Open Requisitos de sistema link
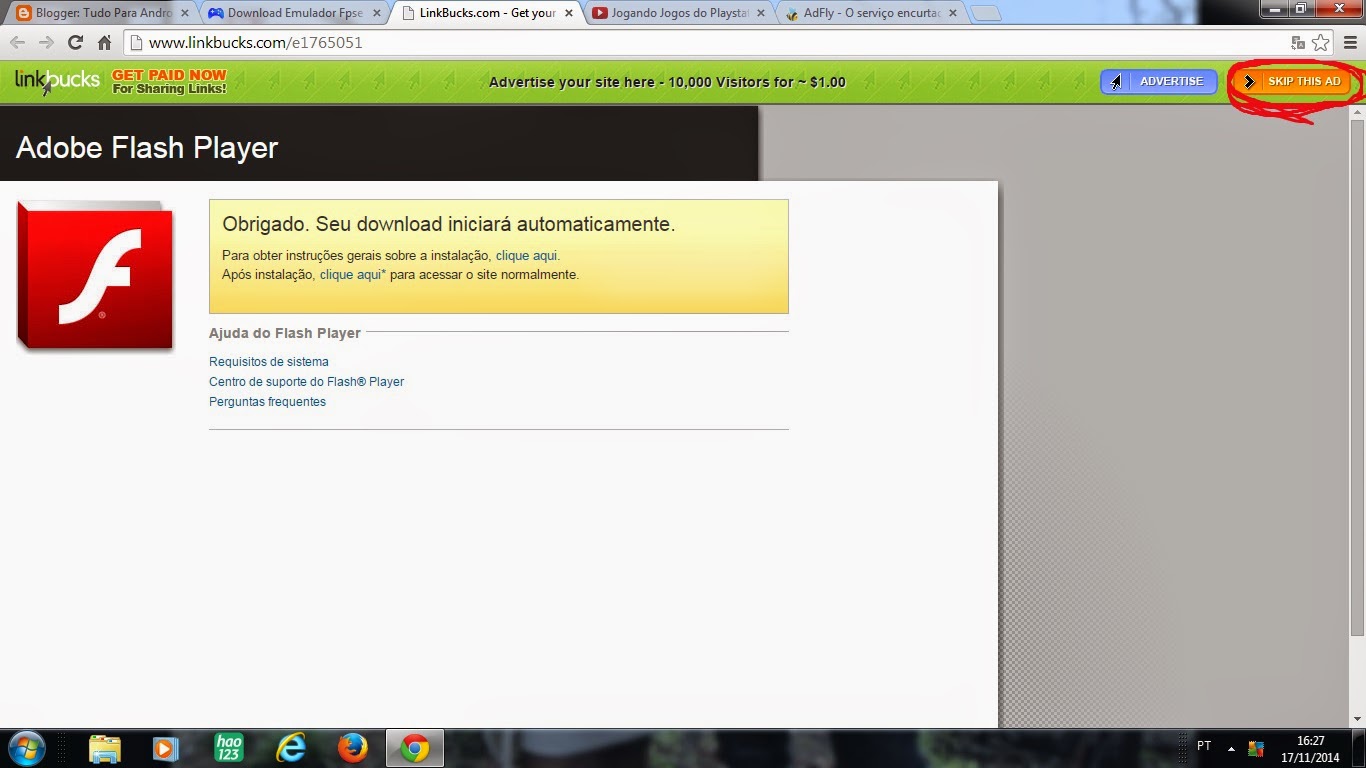The image size is (1366, 768). (269, 362)
